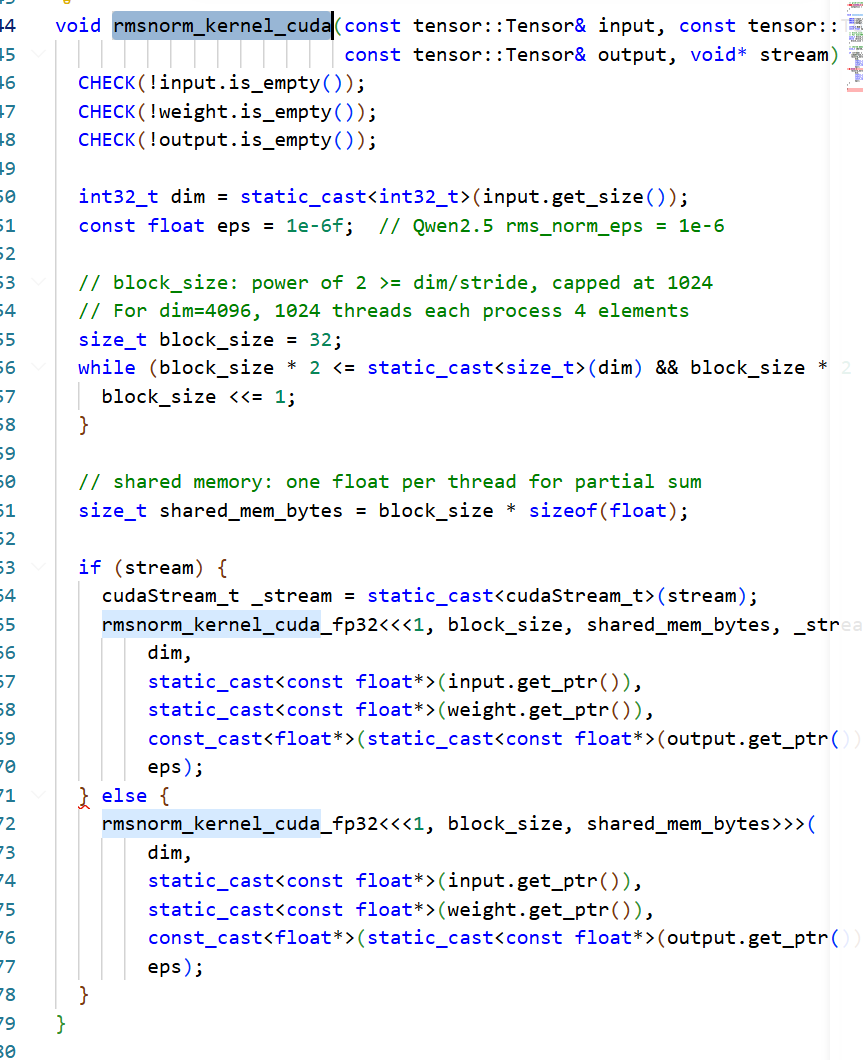Collapse the while loop fold arrow
This screenshot has width=863, height=1060.
(x=39, y=367)
